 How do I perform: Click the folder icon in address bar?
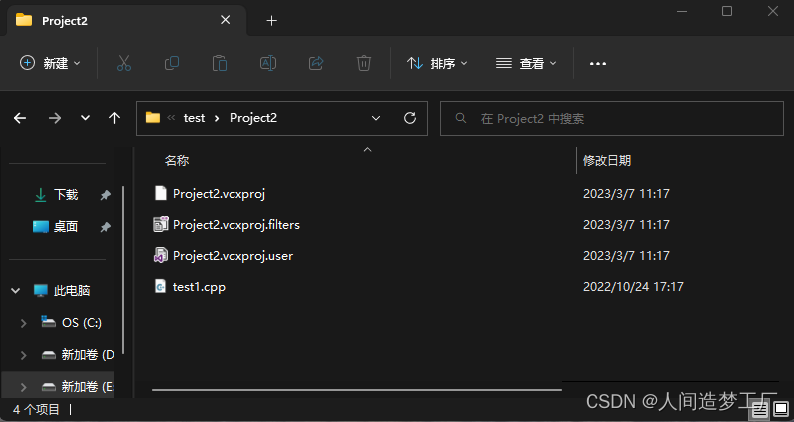[x=152, y=118]
